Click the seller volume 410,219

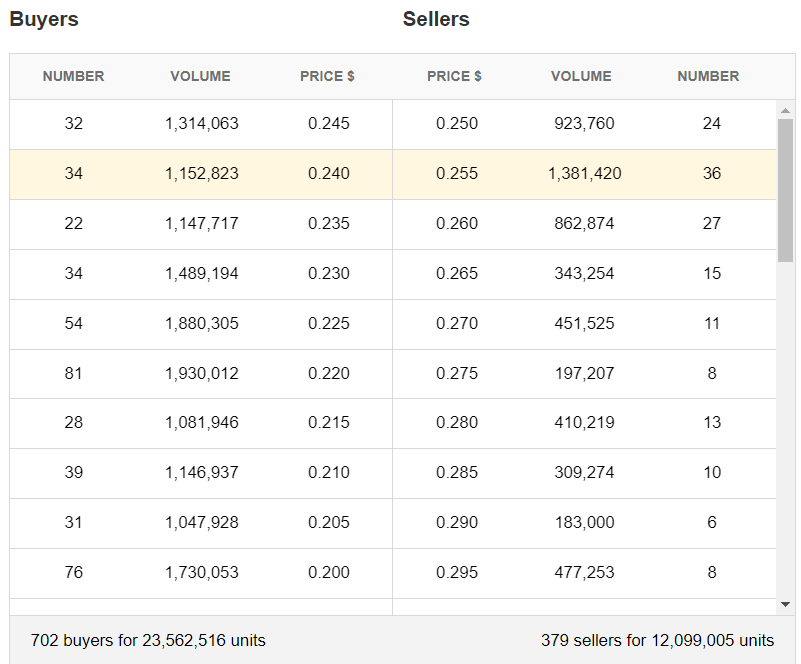[584, 423]
